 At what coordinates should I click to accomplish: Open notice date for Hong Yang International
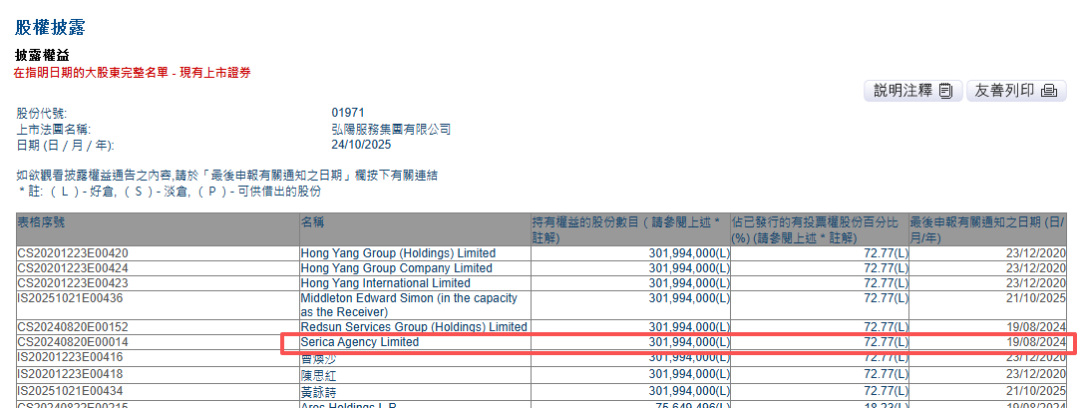click(1037, 283)
